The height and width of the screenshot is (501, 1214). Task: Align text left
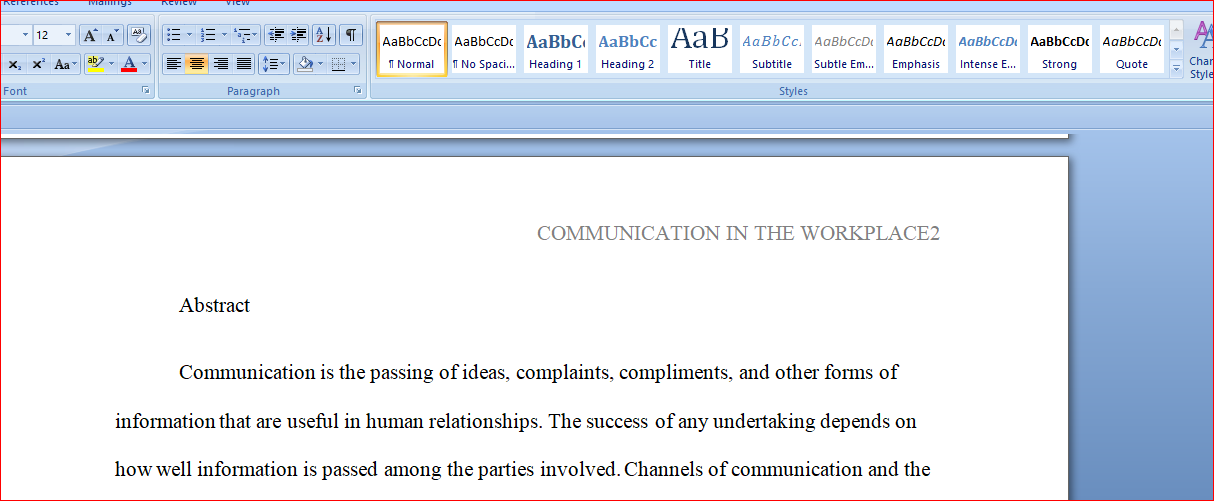click(x=174, y=64)
